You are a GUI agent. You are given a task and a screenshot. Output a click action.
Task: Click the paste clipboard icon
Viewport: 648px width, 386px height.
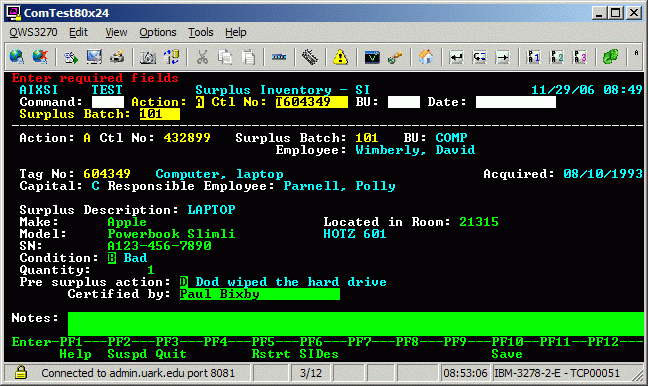click(x=248, y=57)
